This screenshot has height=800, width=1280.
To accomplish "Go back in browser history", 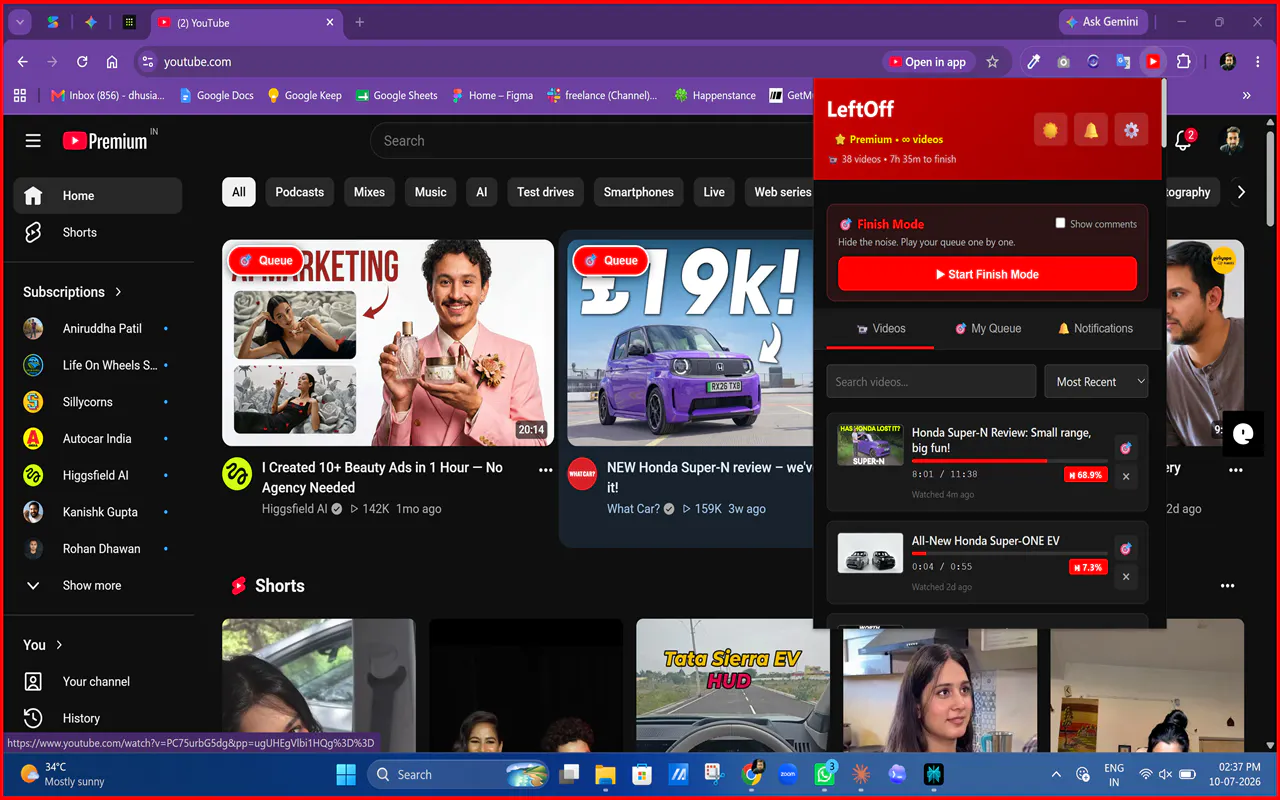I will [23, 62].
